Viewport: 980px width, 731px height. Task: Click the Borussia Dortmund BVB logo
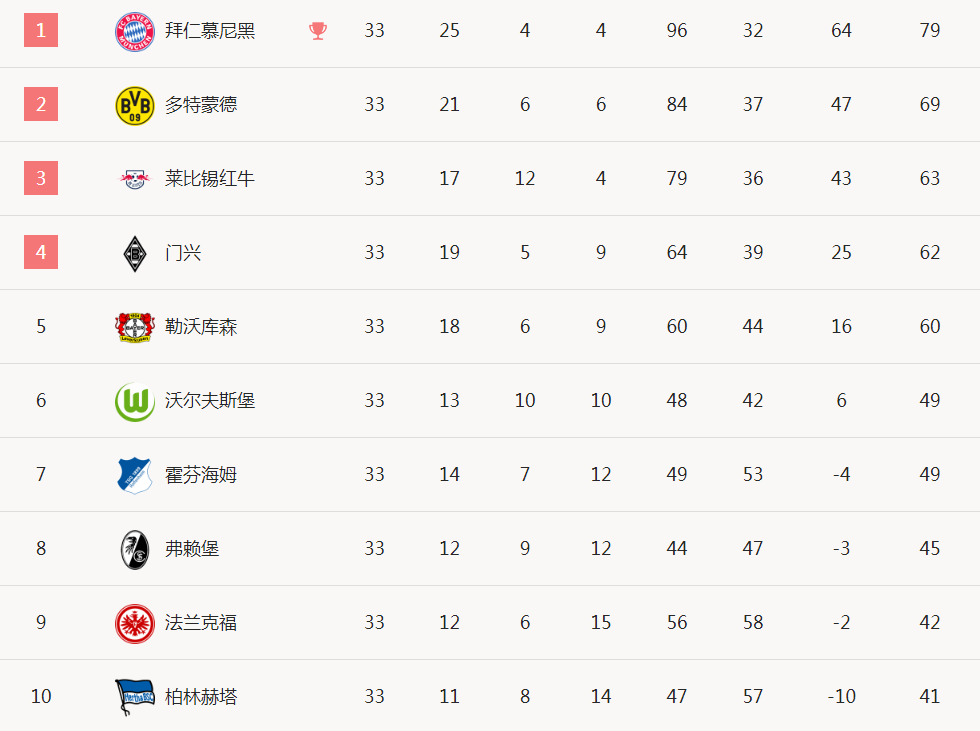(135, 106)
